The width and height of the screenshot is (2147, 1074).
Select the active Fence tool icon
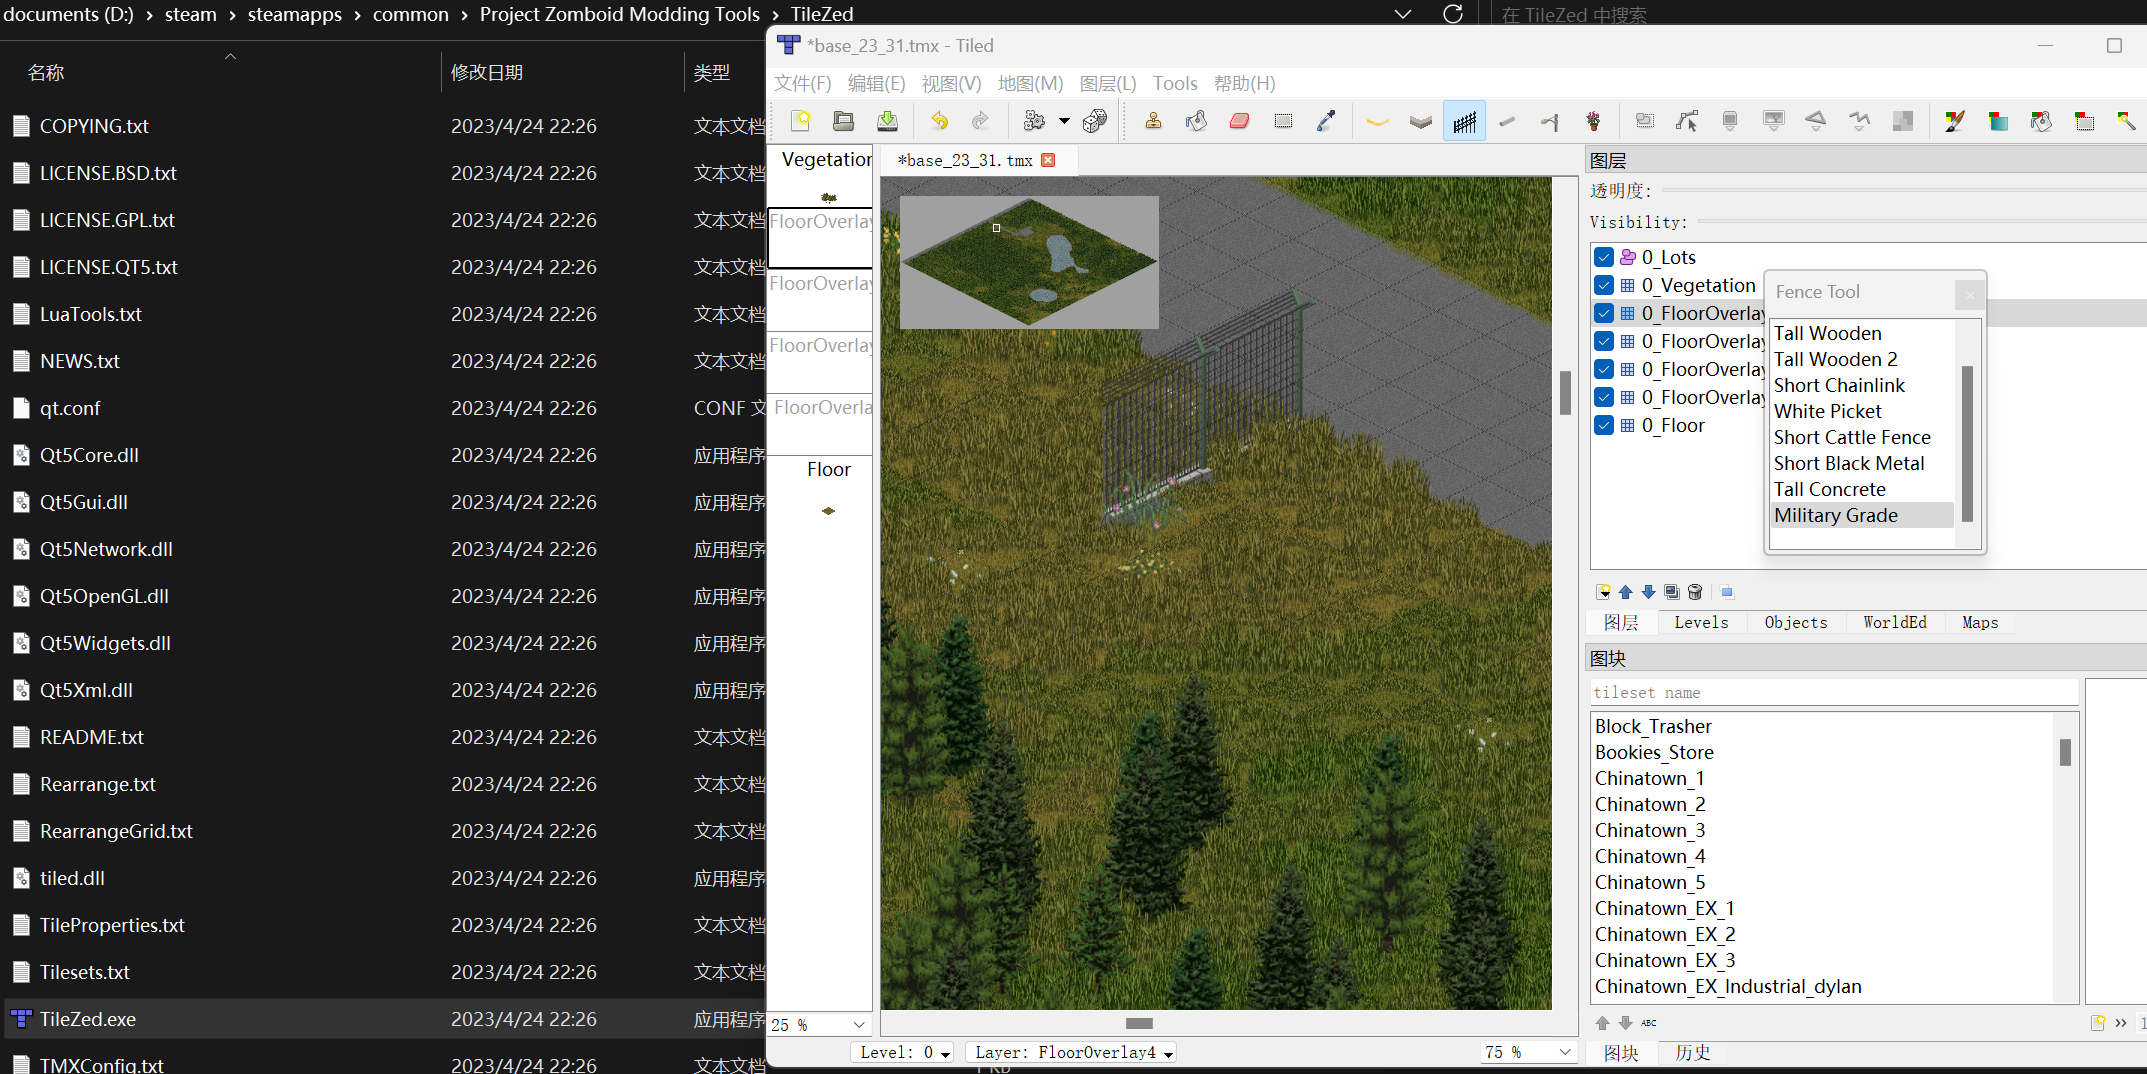point(1464,121)
